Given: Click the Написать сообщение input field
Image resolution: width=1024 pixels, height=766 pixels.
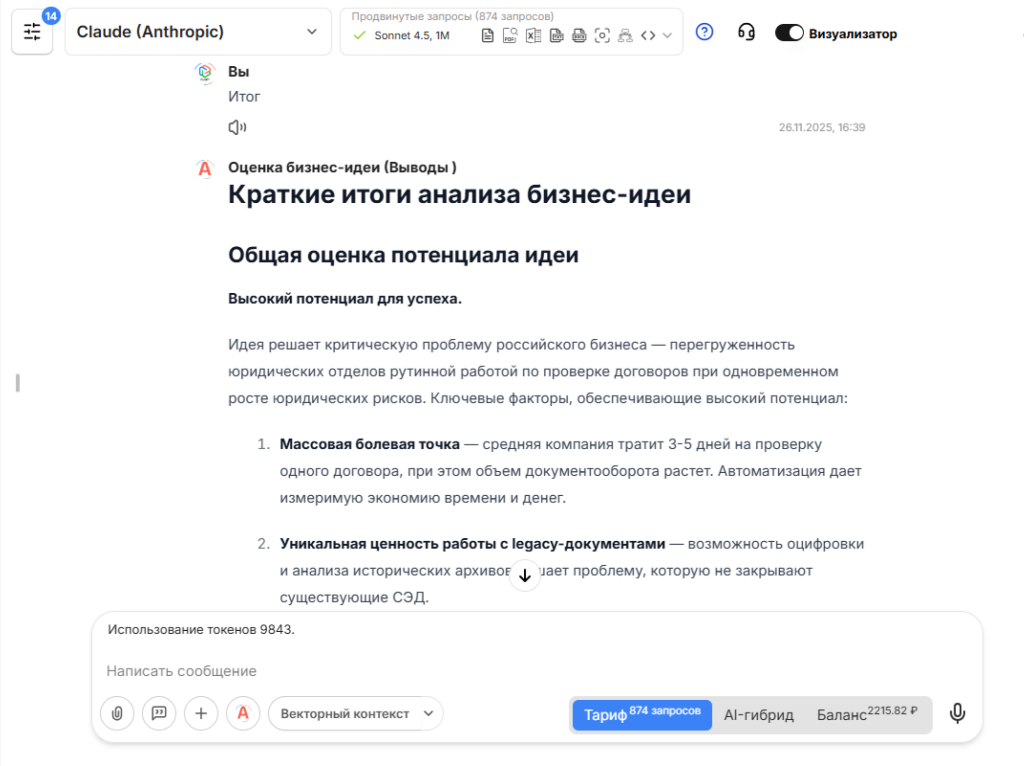Looking at the screenshot, I should click(x=300, y=670).
